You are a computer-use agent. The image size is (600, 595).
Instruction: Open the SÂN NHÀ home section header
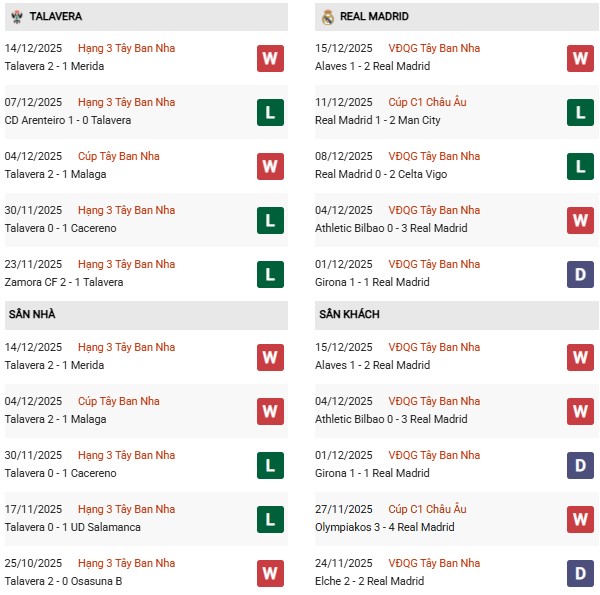32,314
